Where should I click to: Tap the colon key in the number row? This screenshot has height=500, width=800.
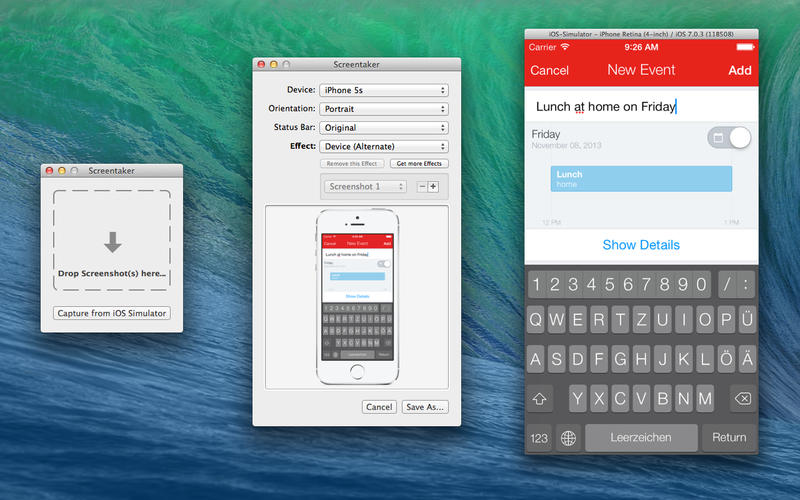tap(746, 284)
